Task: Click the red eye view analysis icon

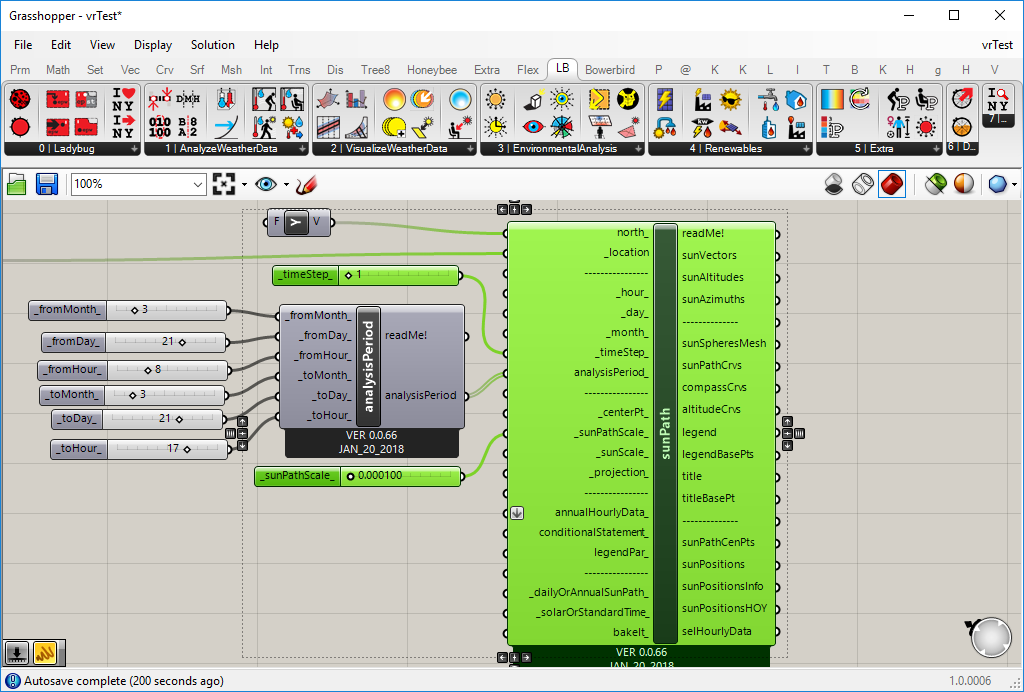Action: (x=534, y=127)
